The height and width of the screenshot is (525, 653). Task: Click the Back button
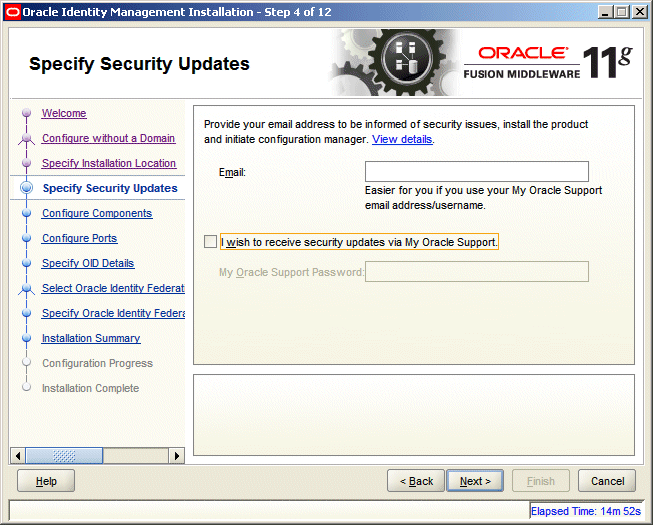[416, 481]
